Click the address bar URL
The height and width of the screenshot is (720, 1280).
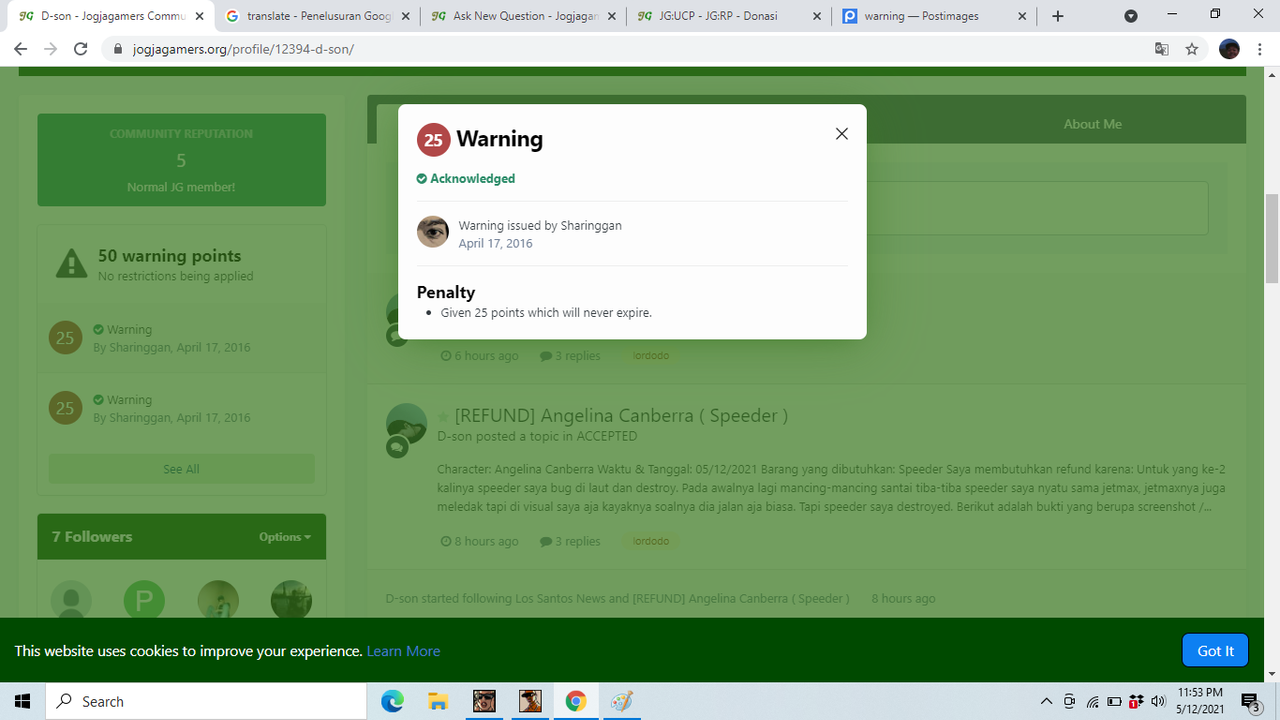pos(243,49)
